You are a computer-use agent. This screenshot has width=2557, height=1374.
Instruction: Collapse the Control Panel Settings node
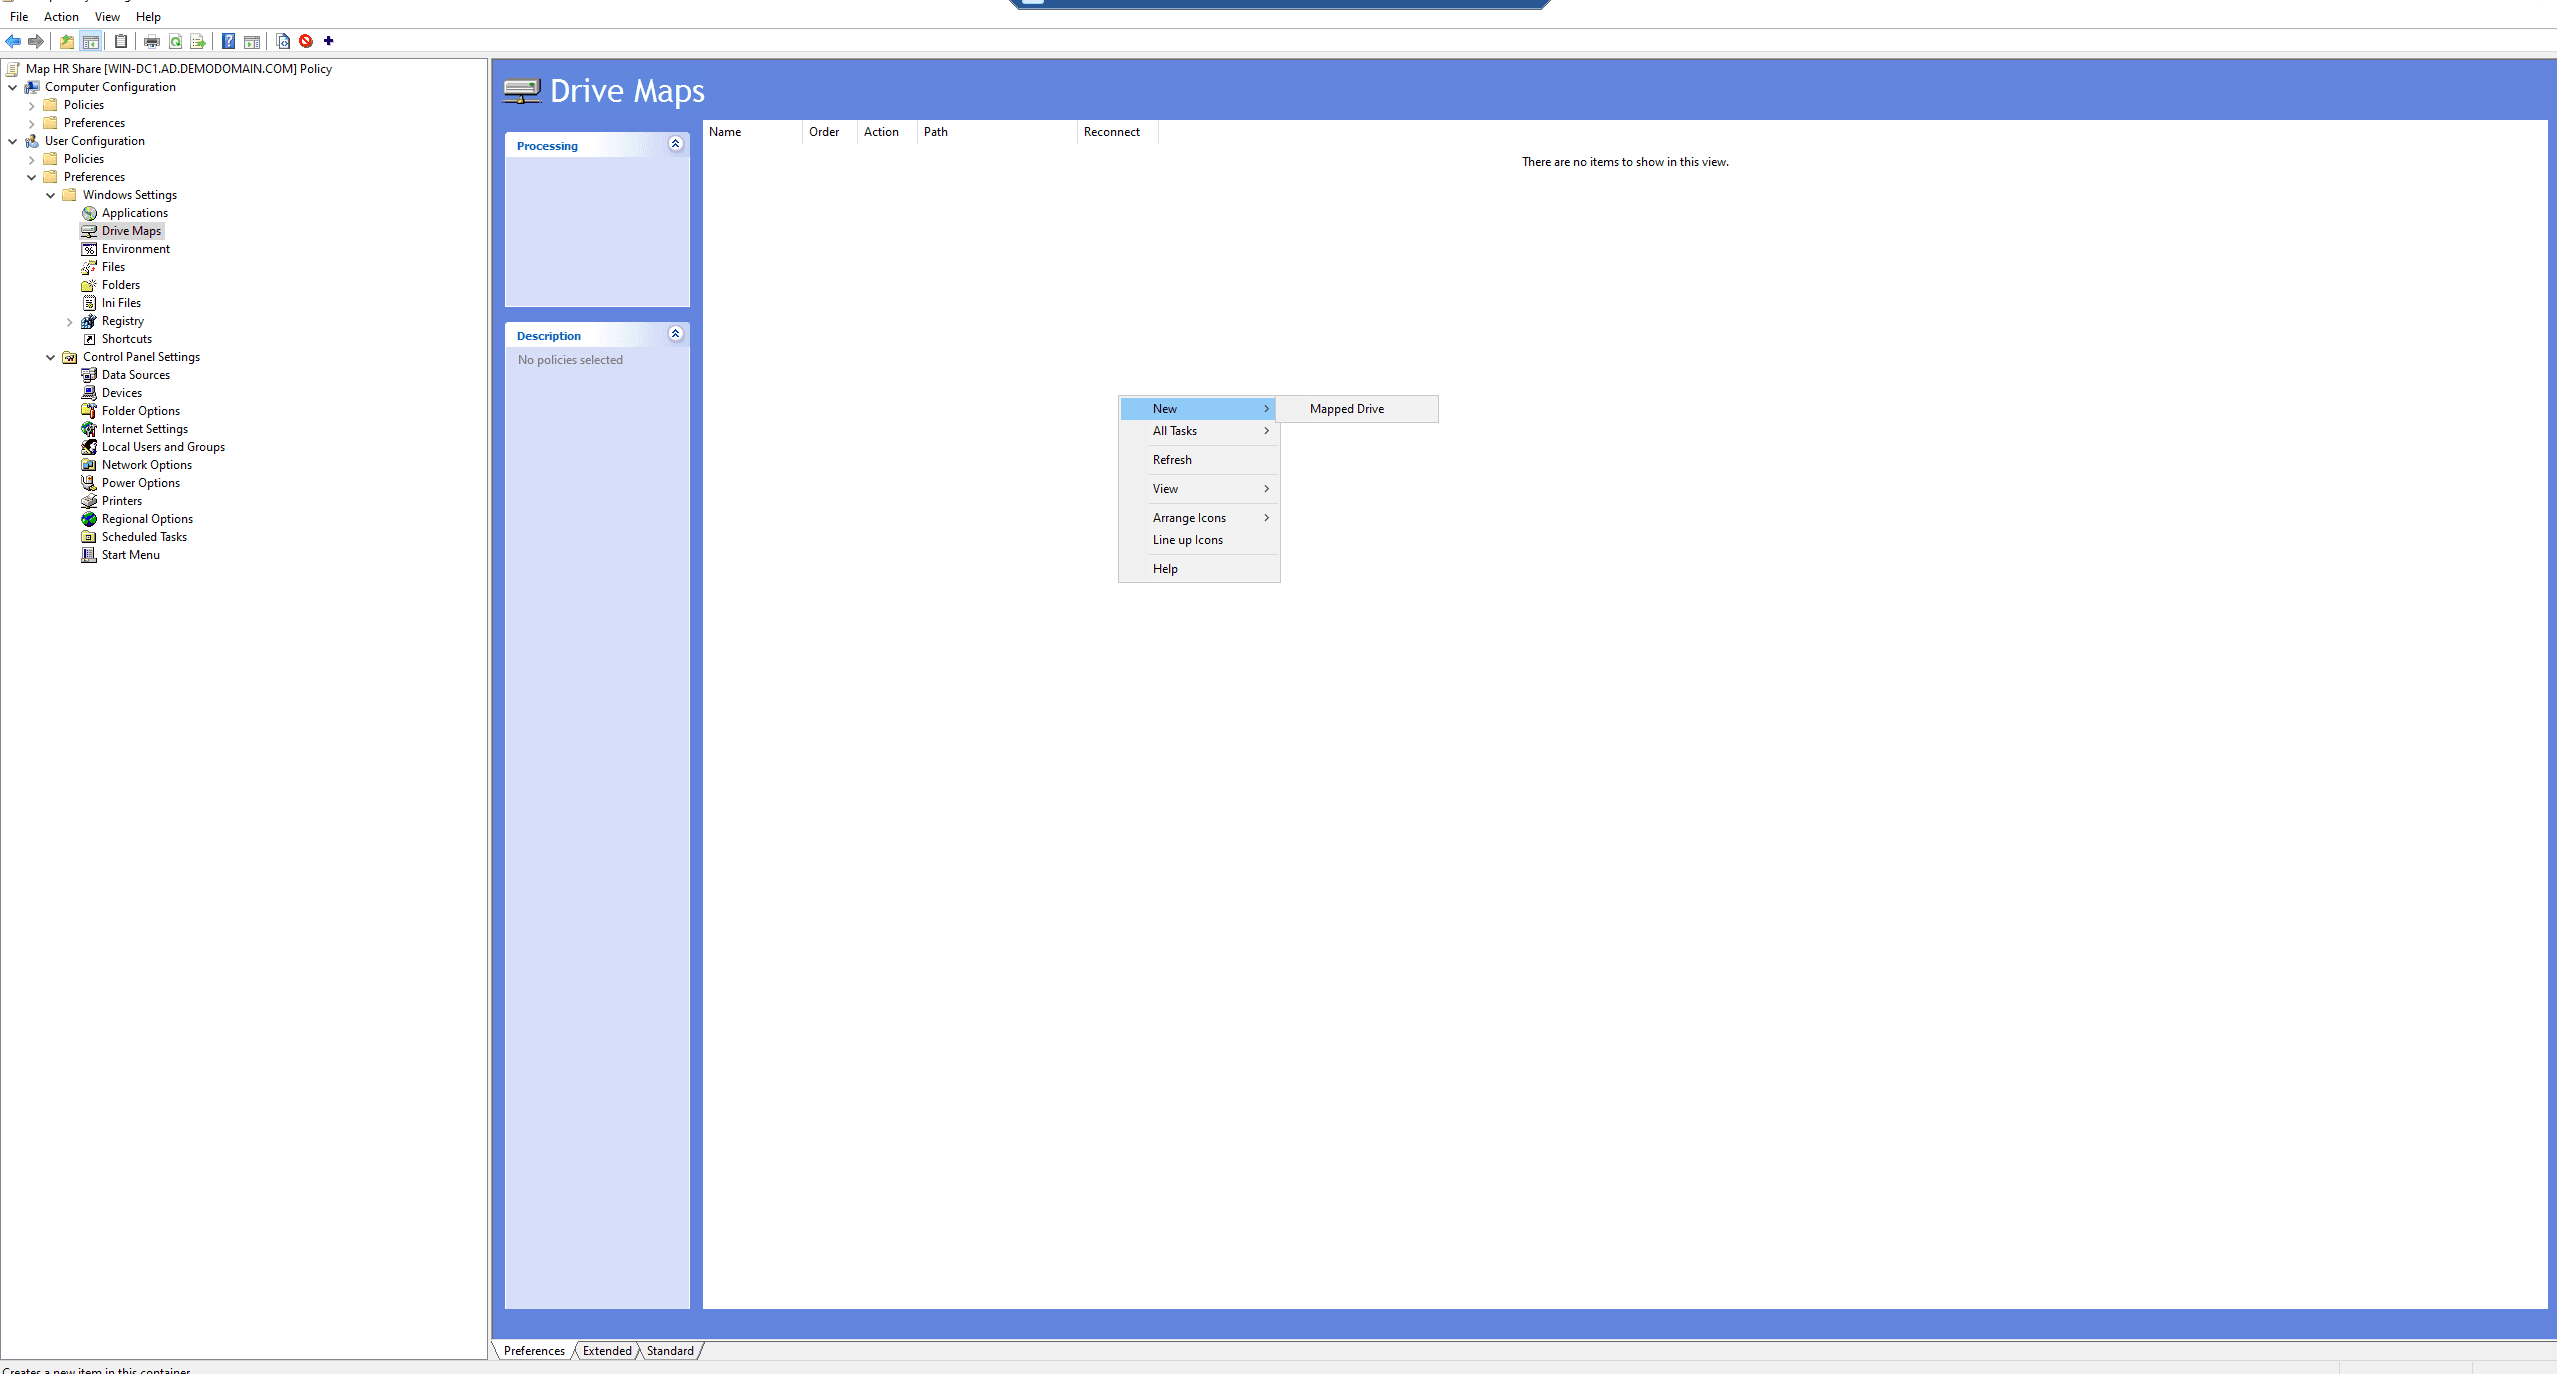coord(51,357)
